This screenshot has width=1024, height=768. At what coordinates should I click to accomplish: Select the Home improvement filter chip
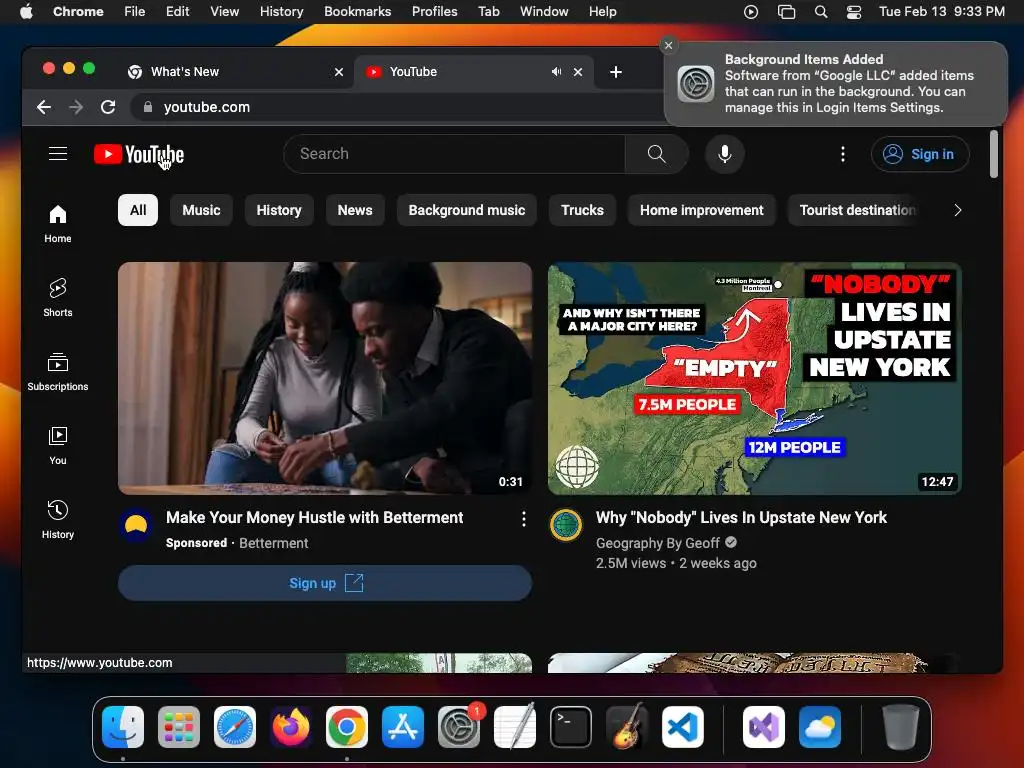(701, 210)
